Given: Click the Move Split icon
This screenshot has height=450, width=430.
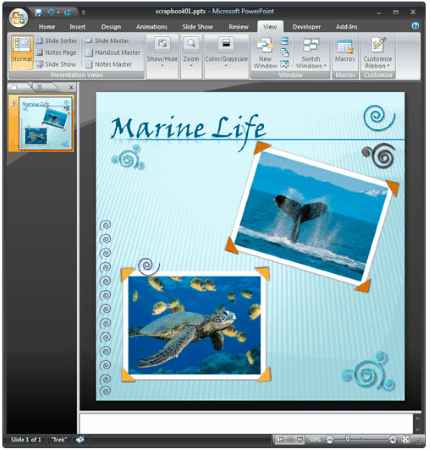Looking at the screenshot, I should [285, 64].
